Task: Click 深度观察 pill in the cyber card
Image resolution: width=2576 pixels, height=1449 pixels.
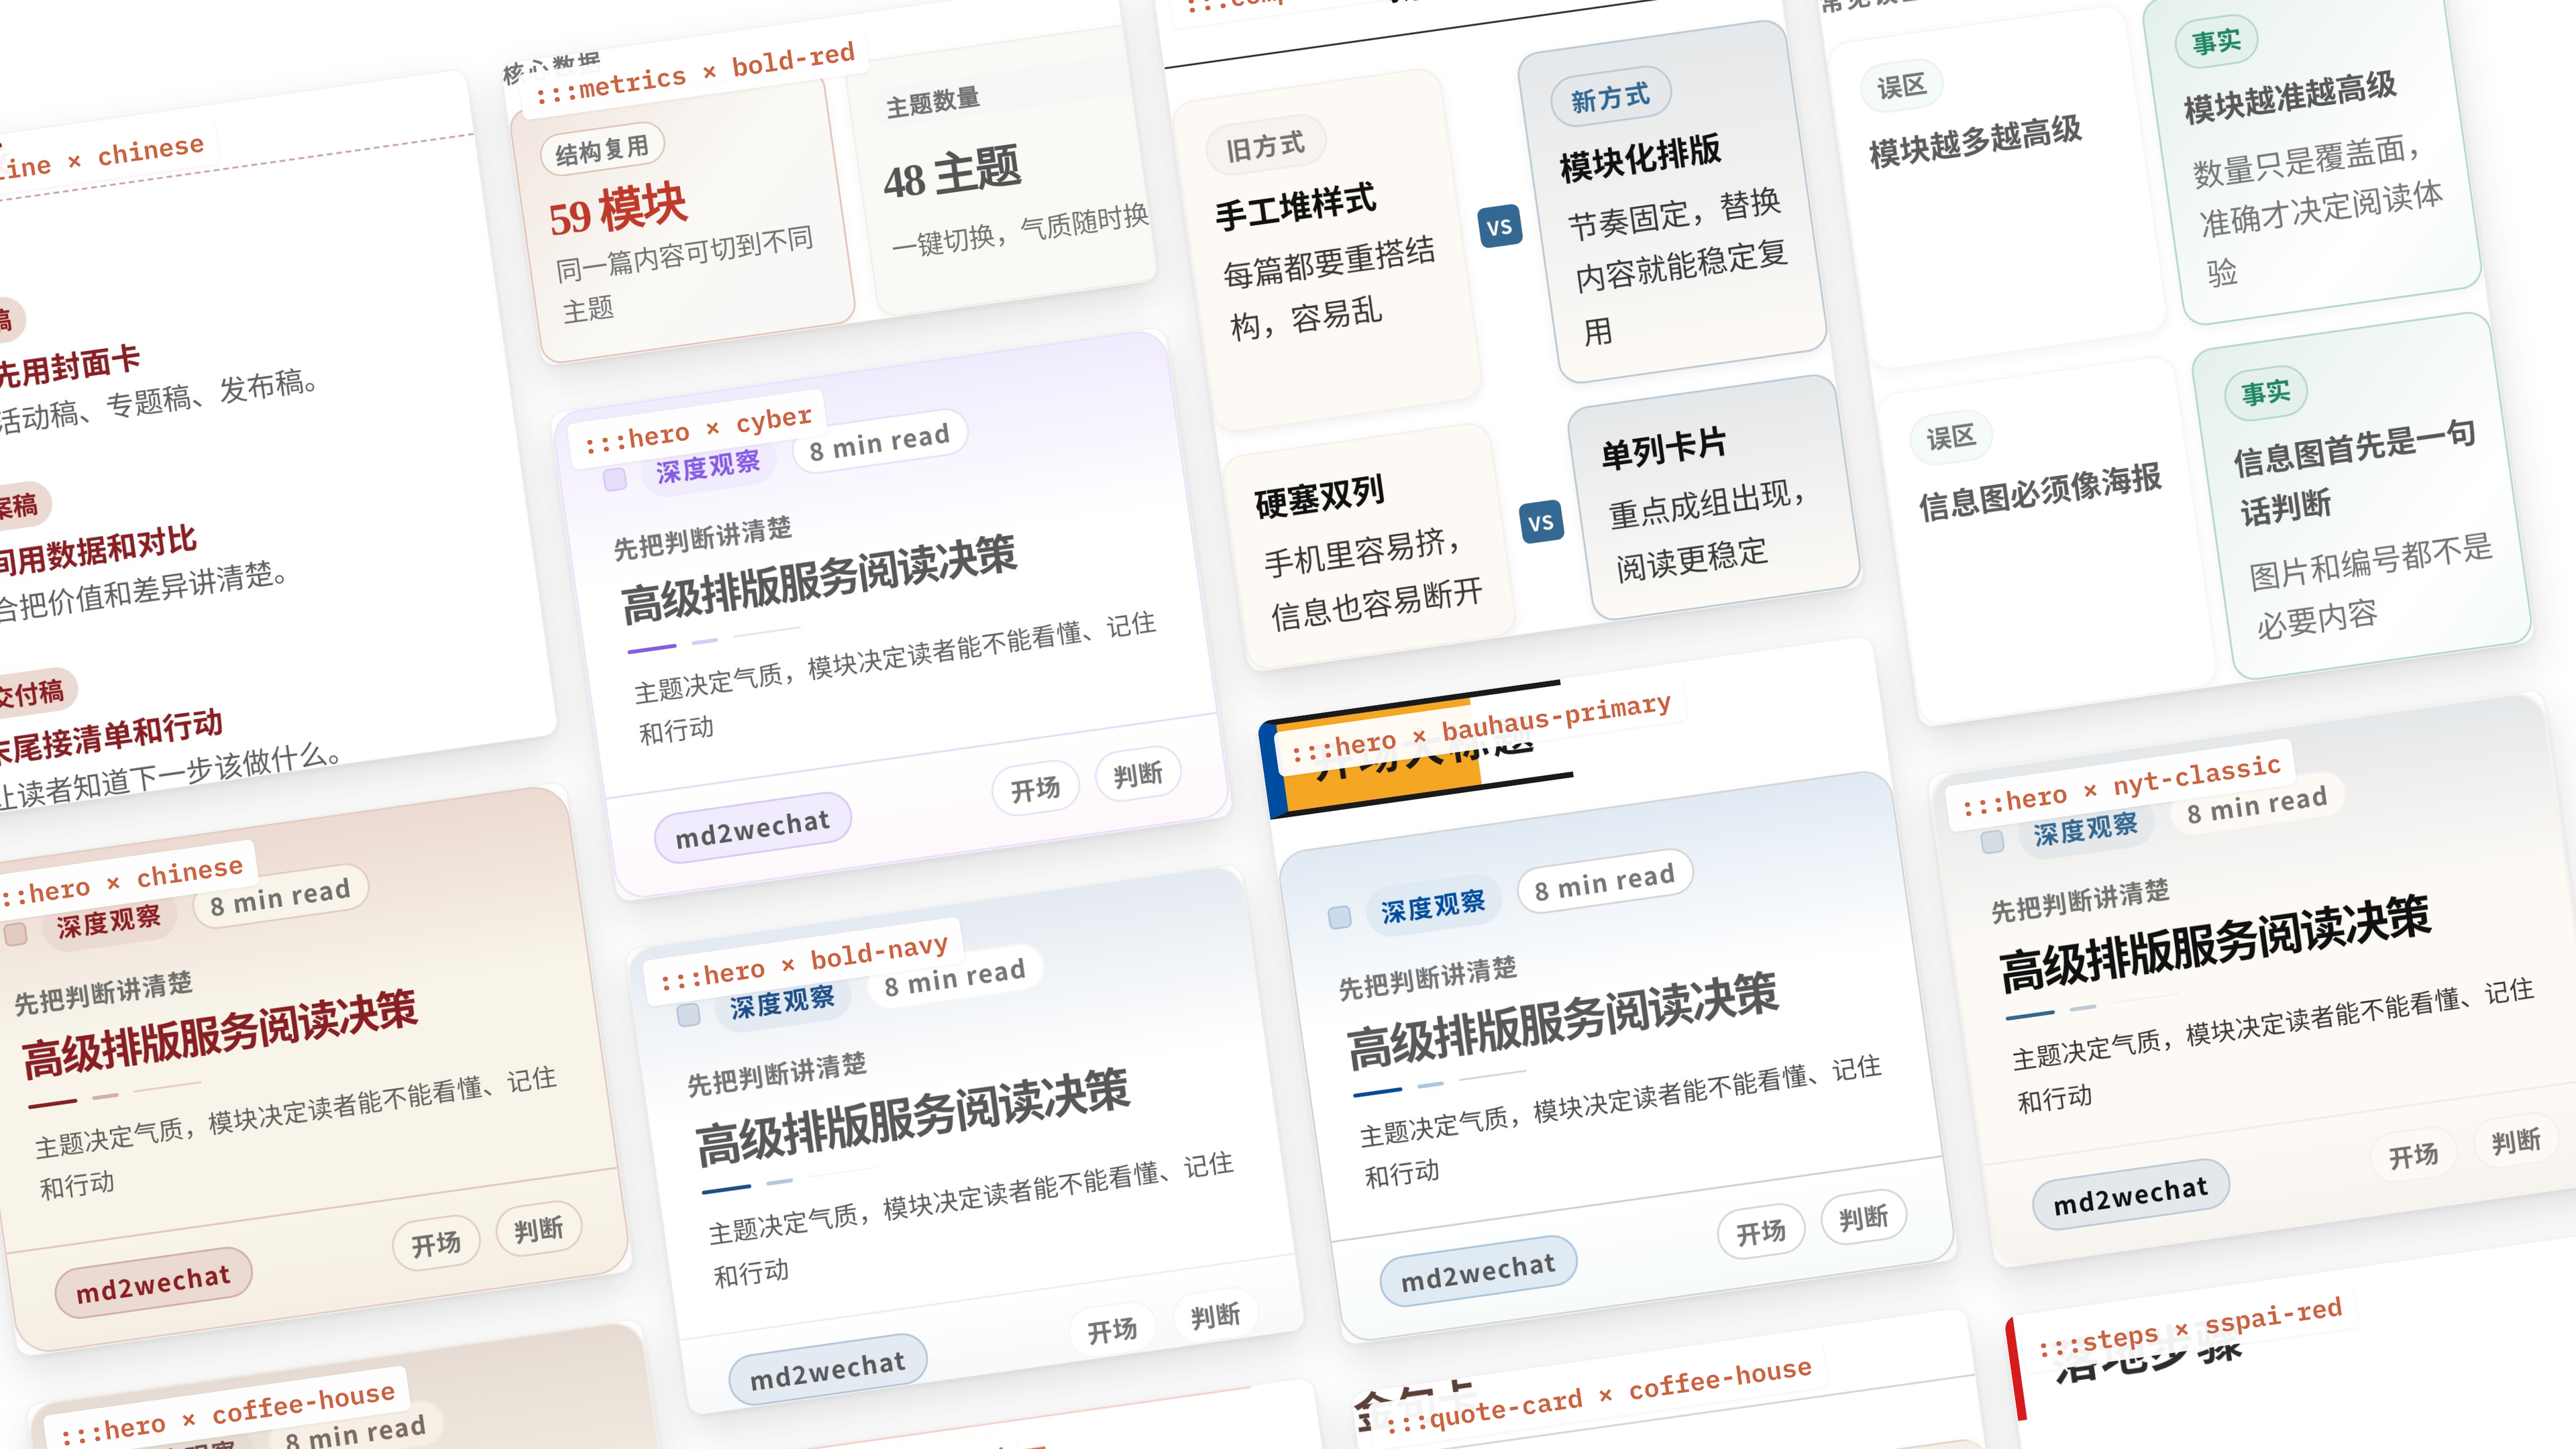Action: coord(708,466)
